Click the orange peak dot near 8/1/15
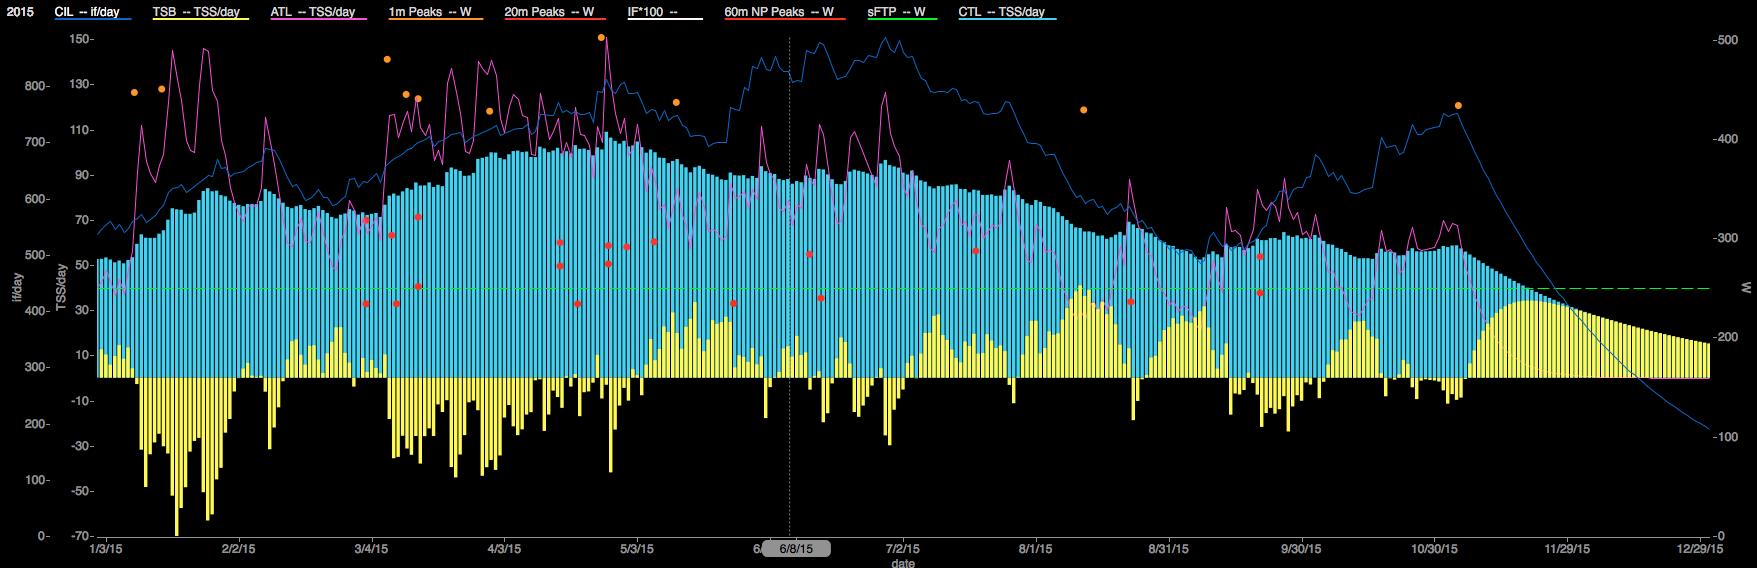 pos(1083,110)
